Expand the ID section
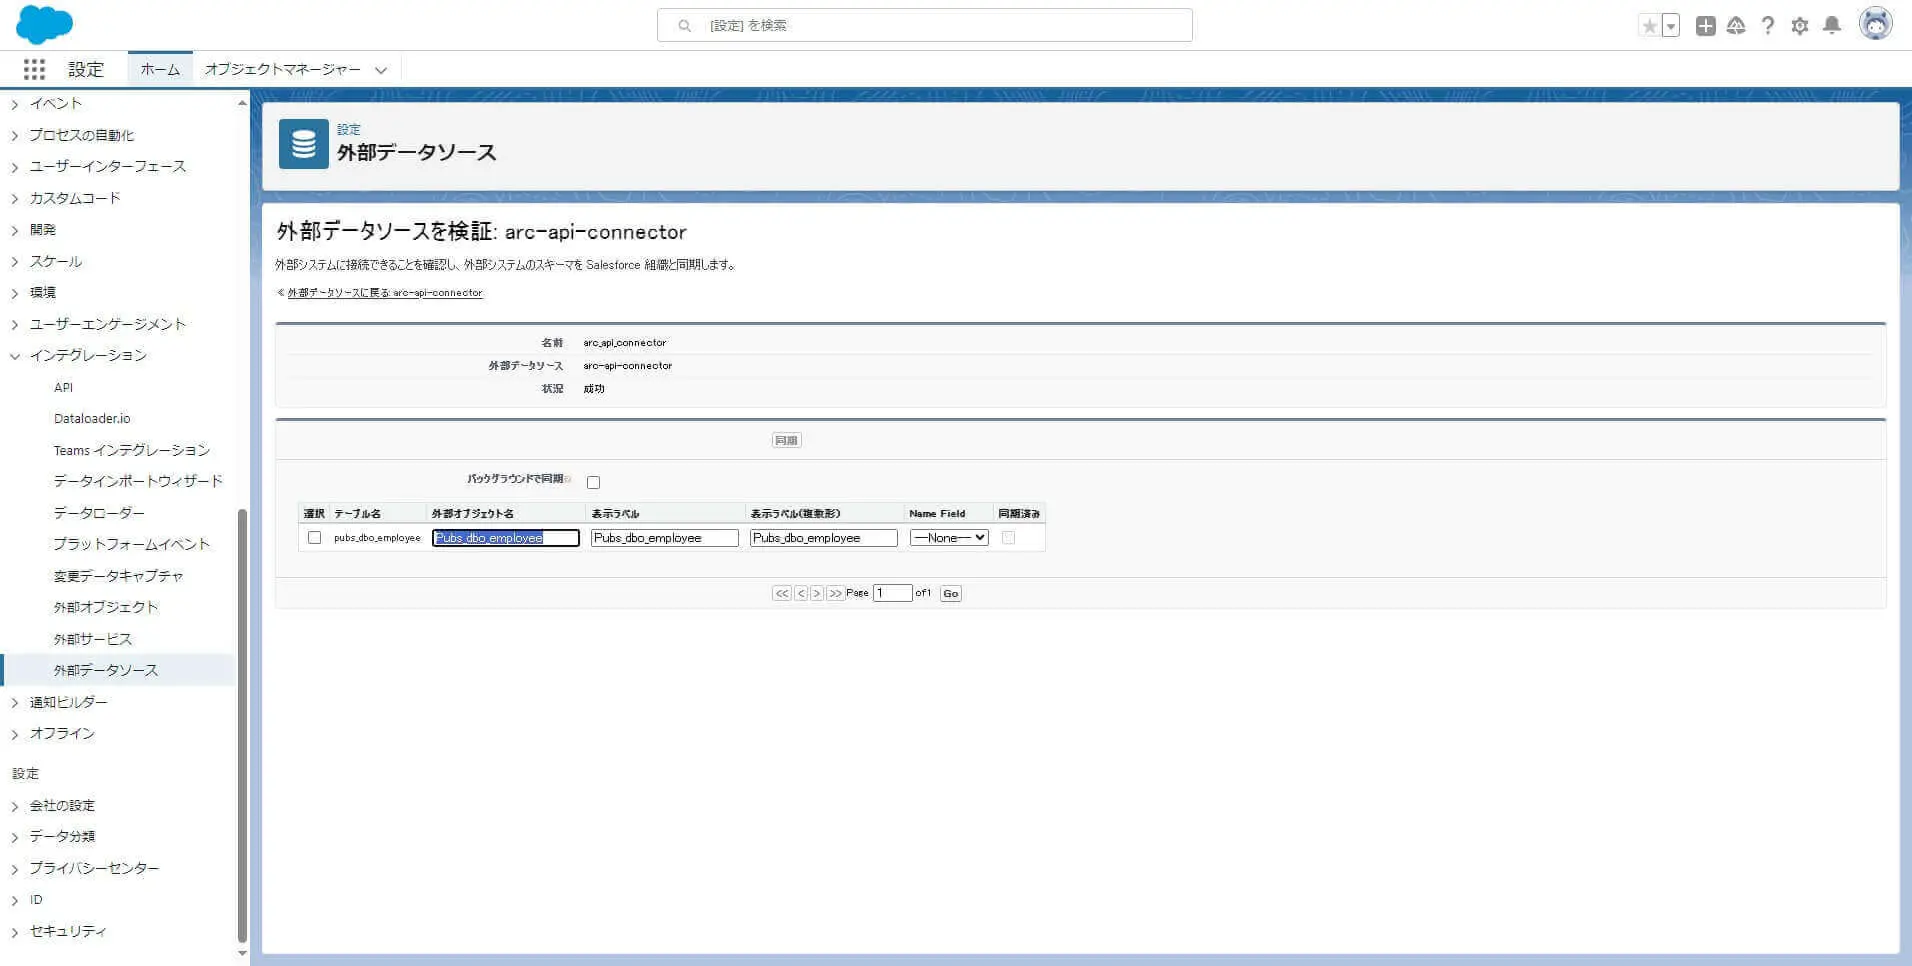 (x=15, y=900)
